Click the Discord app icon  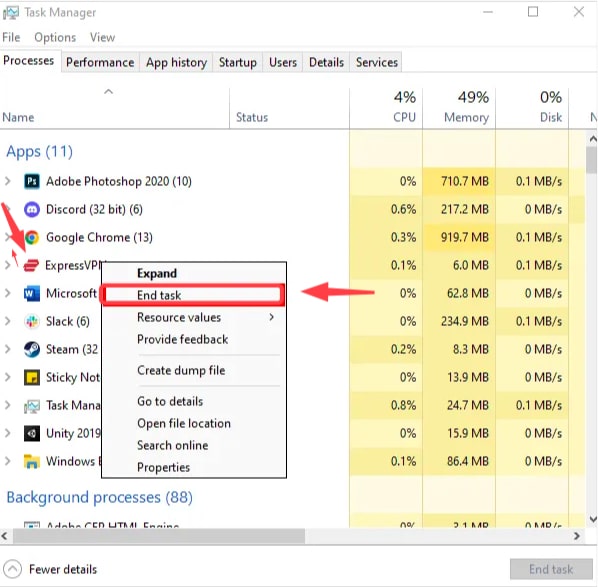tap(32, 209)
